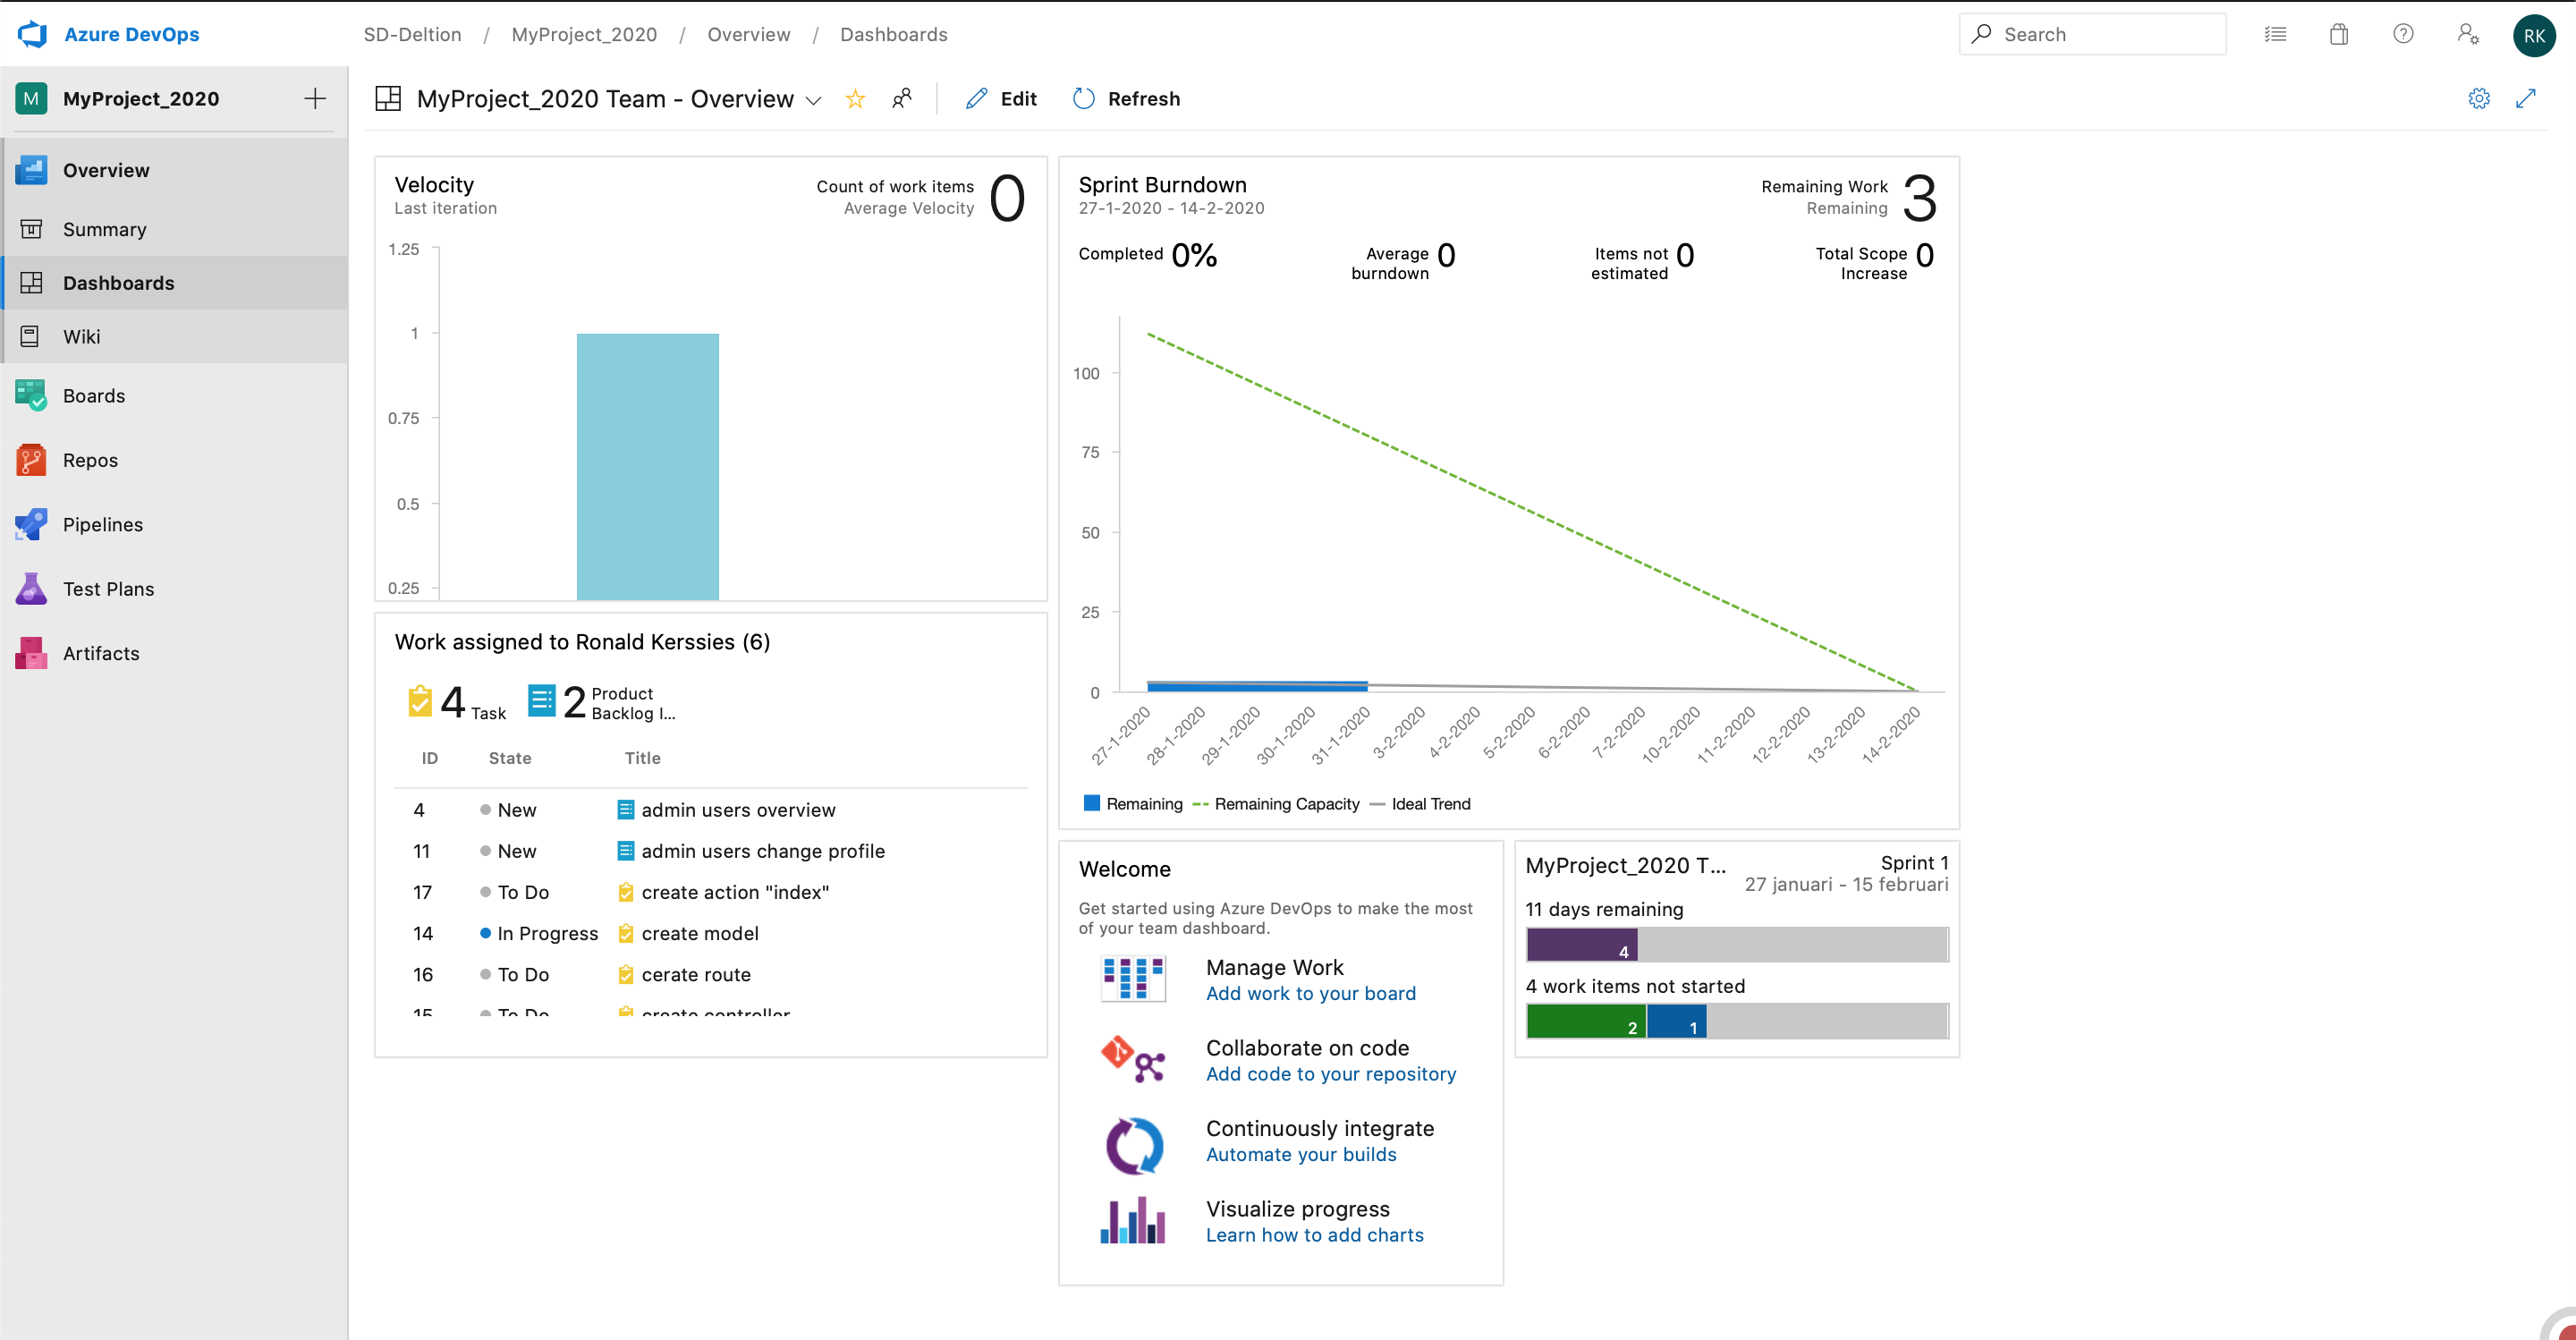
Task: Click the green segment of work items bar
Action: click(1586, 1021)
